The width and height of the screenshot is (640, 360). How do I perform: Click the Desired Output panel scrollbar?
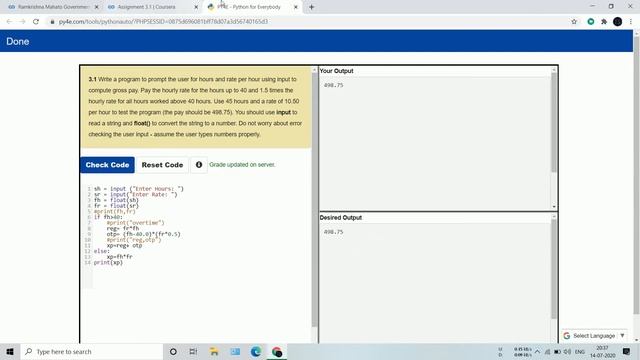(x=554, y=269)
